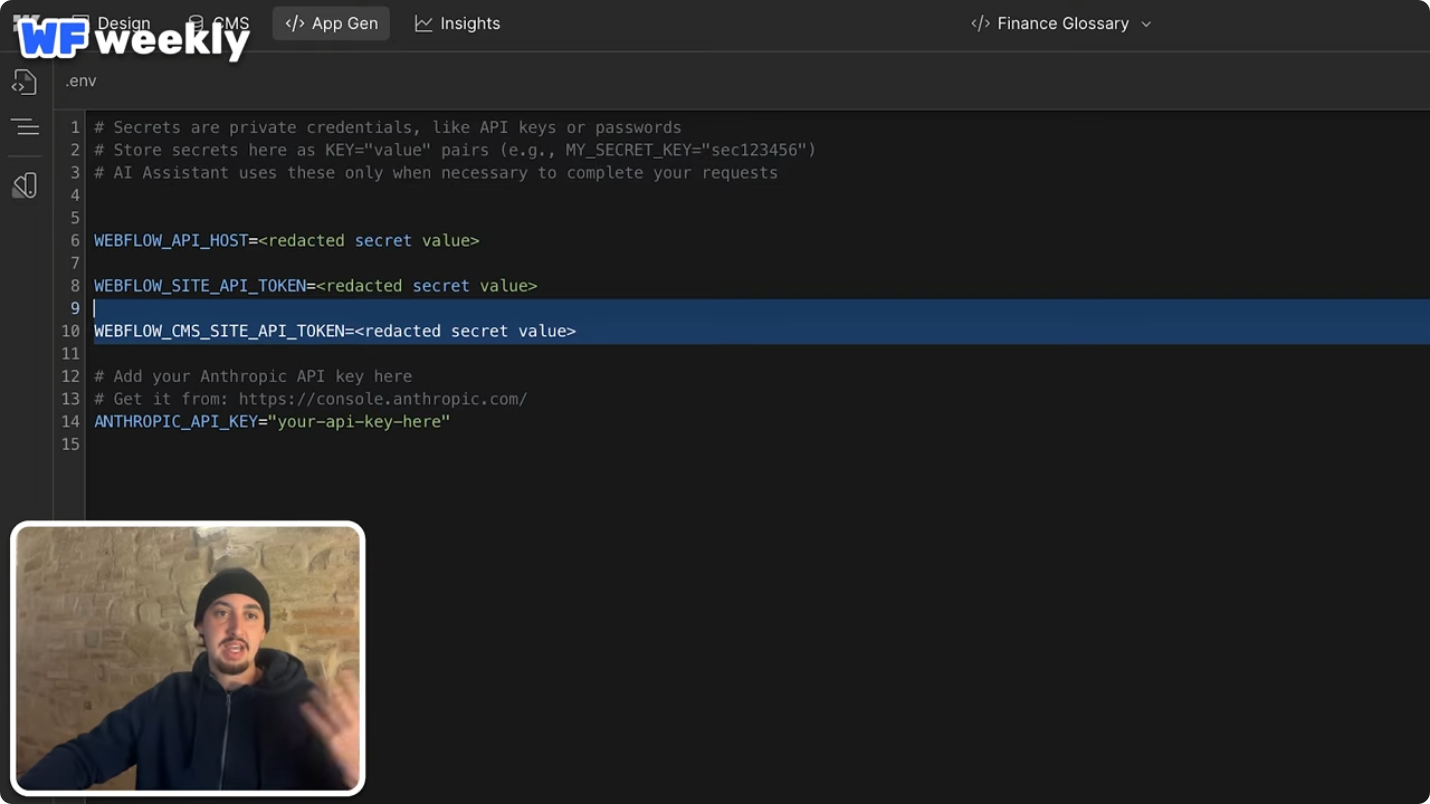
Task: Click the WEBFLOW_CMS_SITE_API_TOKEN variable name
Action: pos(219,331)
